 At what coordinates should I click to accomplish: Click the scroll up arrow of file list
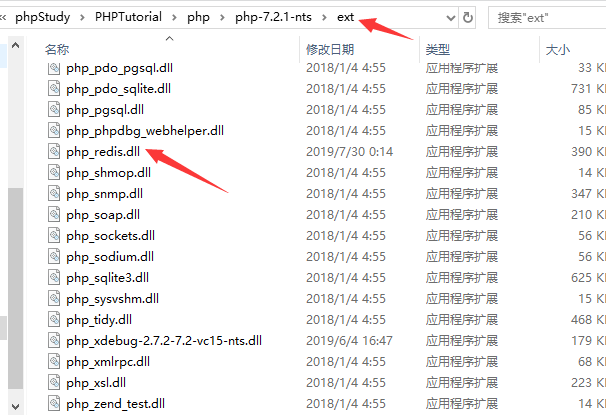(x=15, y=46)
